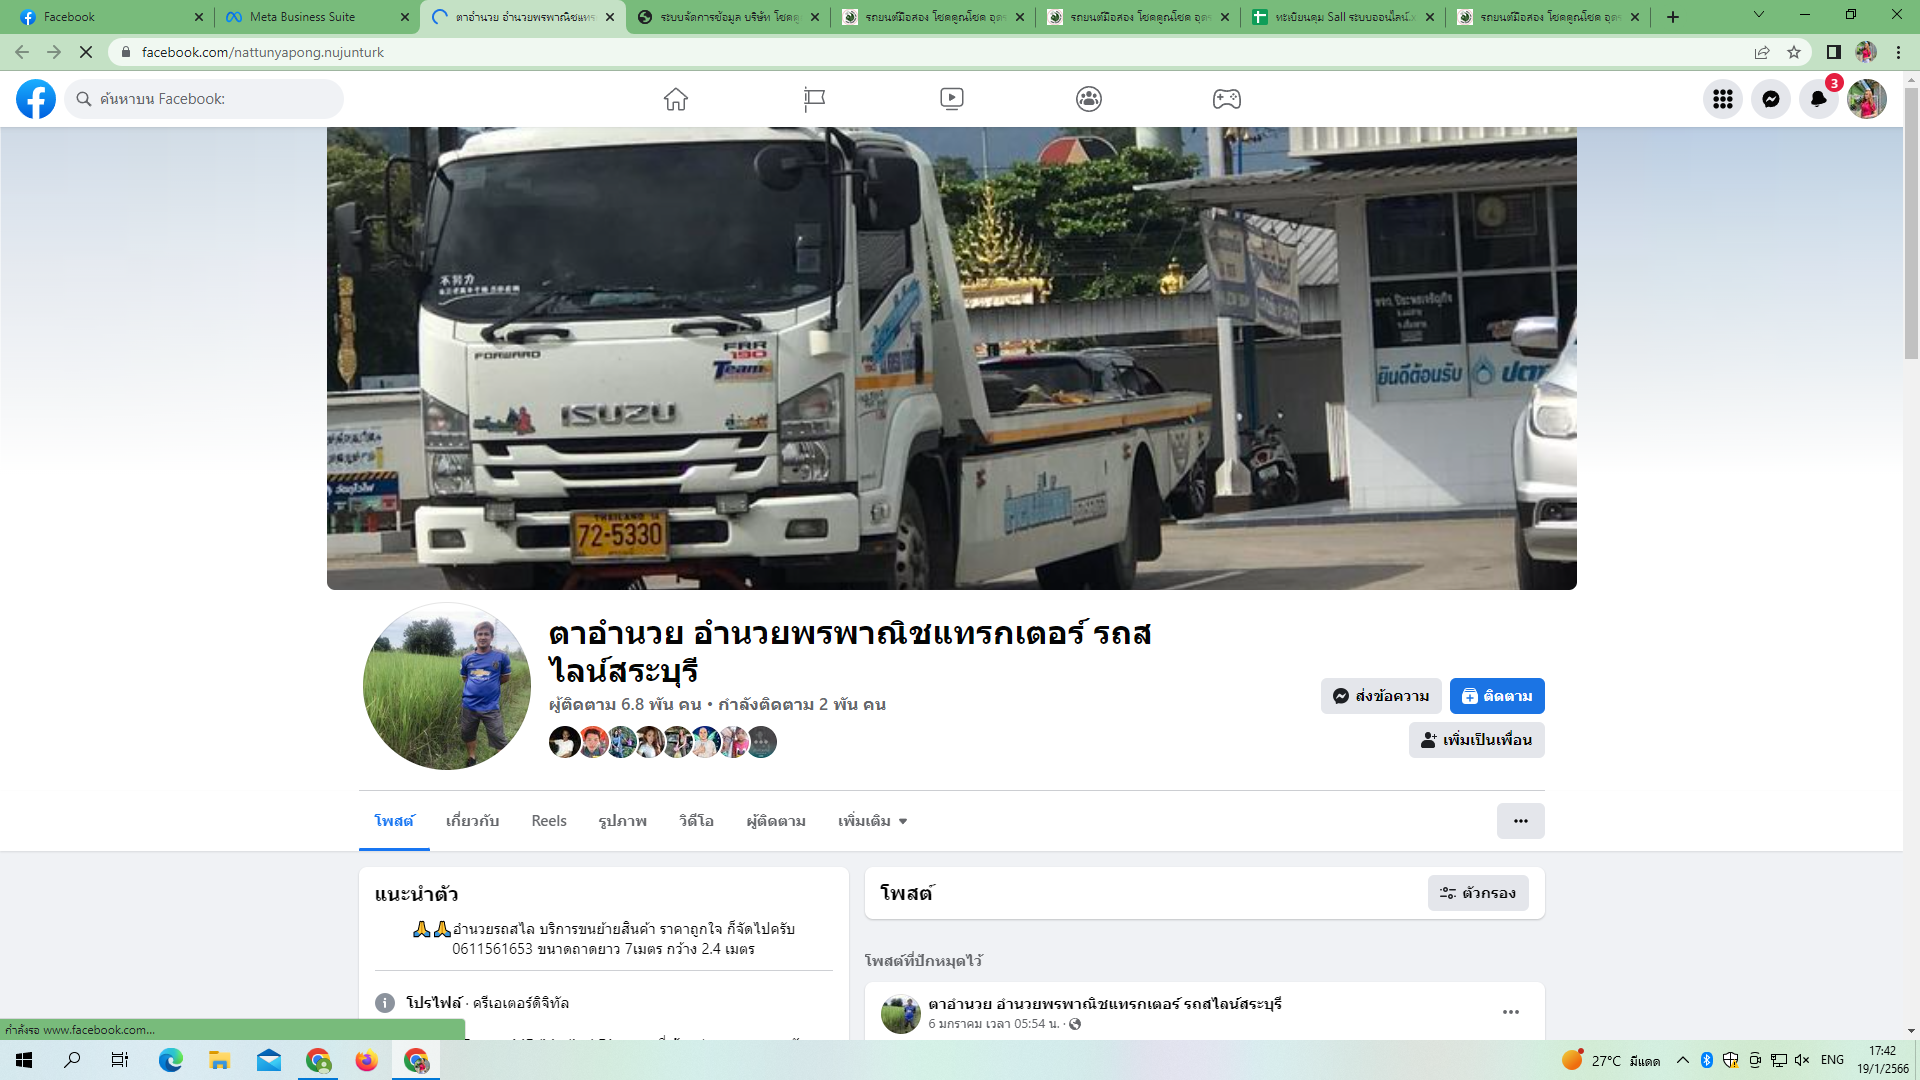Select the รูปภาพ tab
The image size is (1920, 1080).
pos(623,821)
